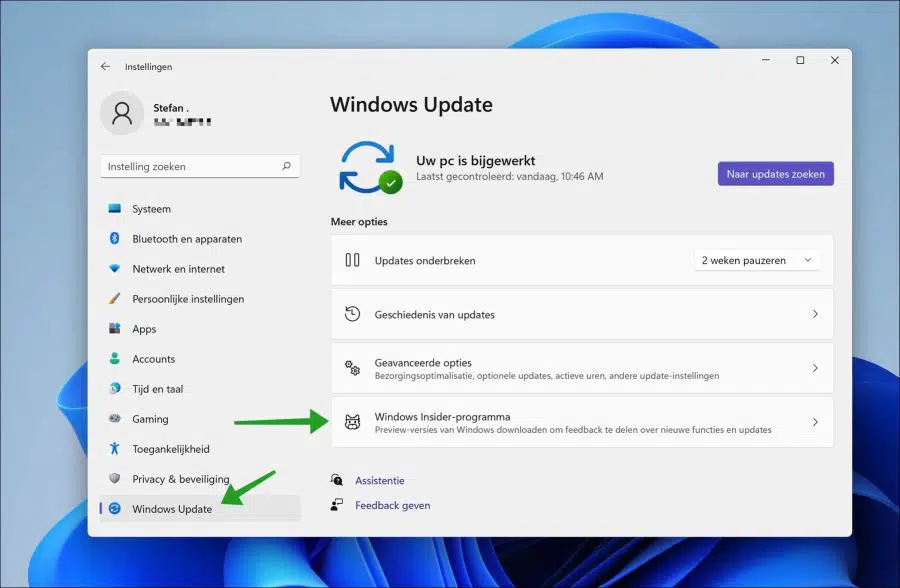Image resolution: width=900 pixels, height=588 pixels.
Task: Select Apps in the sidebar
Action: coord(200,328)
